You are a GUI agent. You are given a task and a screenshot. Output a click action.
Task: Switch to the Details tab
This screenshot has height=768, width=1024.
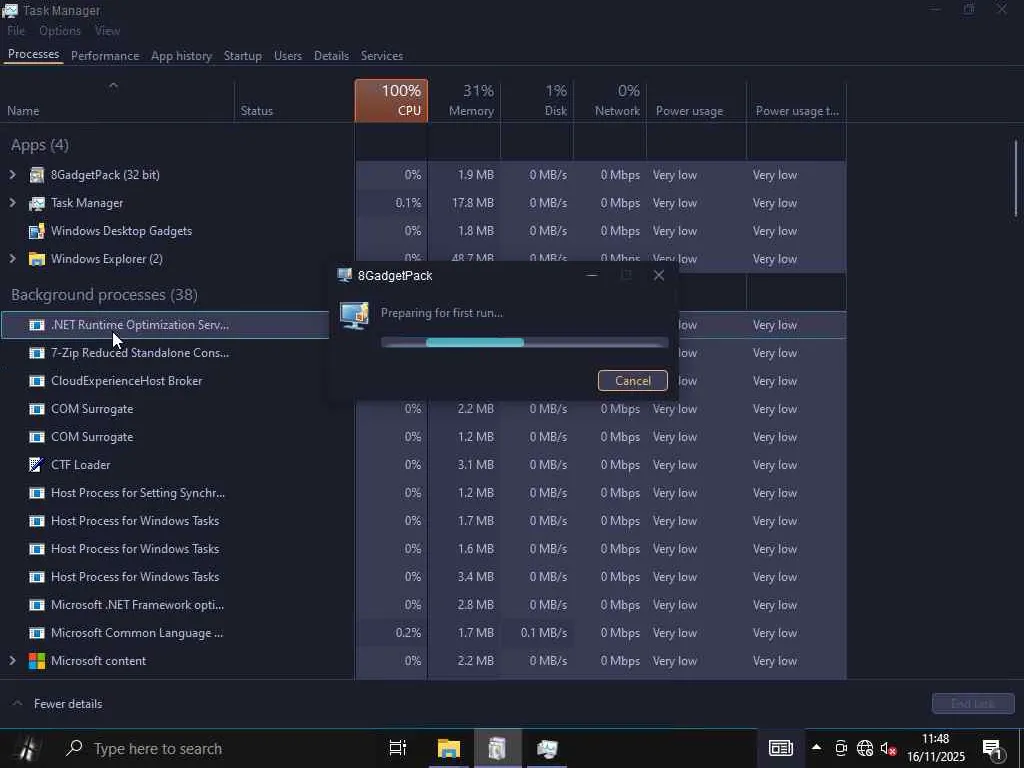(331, 56)
